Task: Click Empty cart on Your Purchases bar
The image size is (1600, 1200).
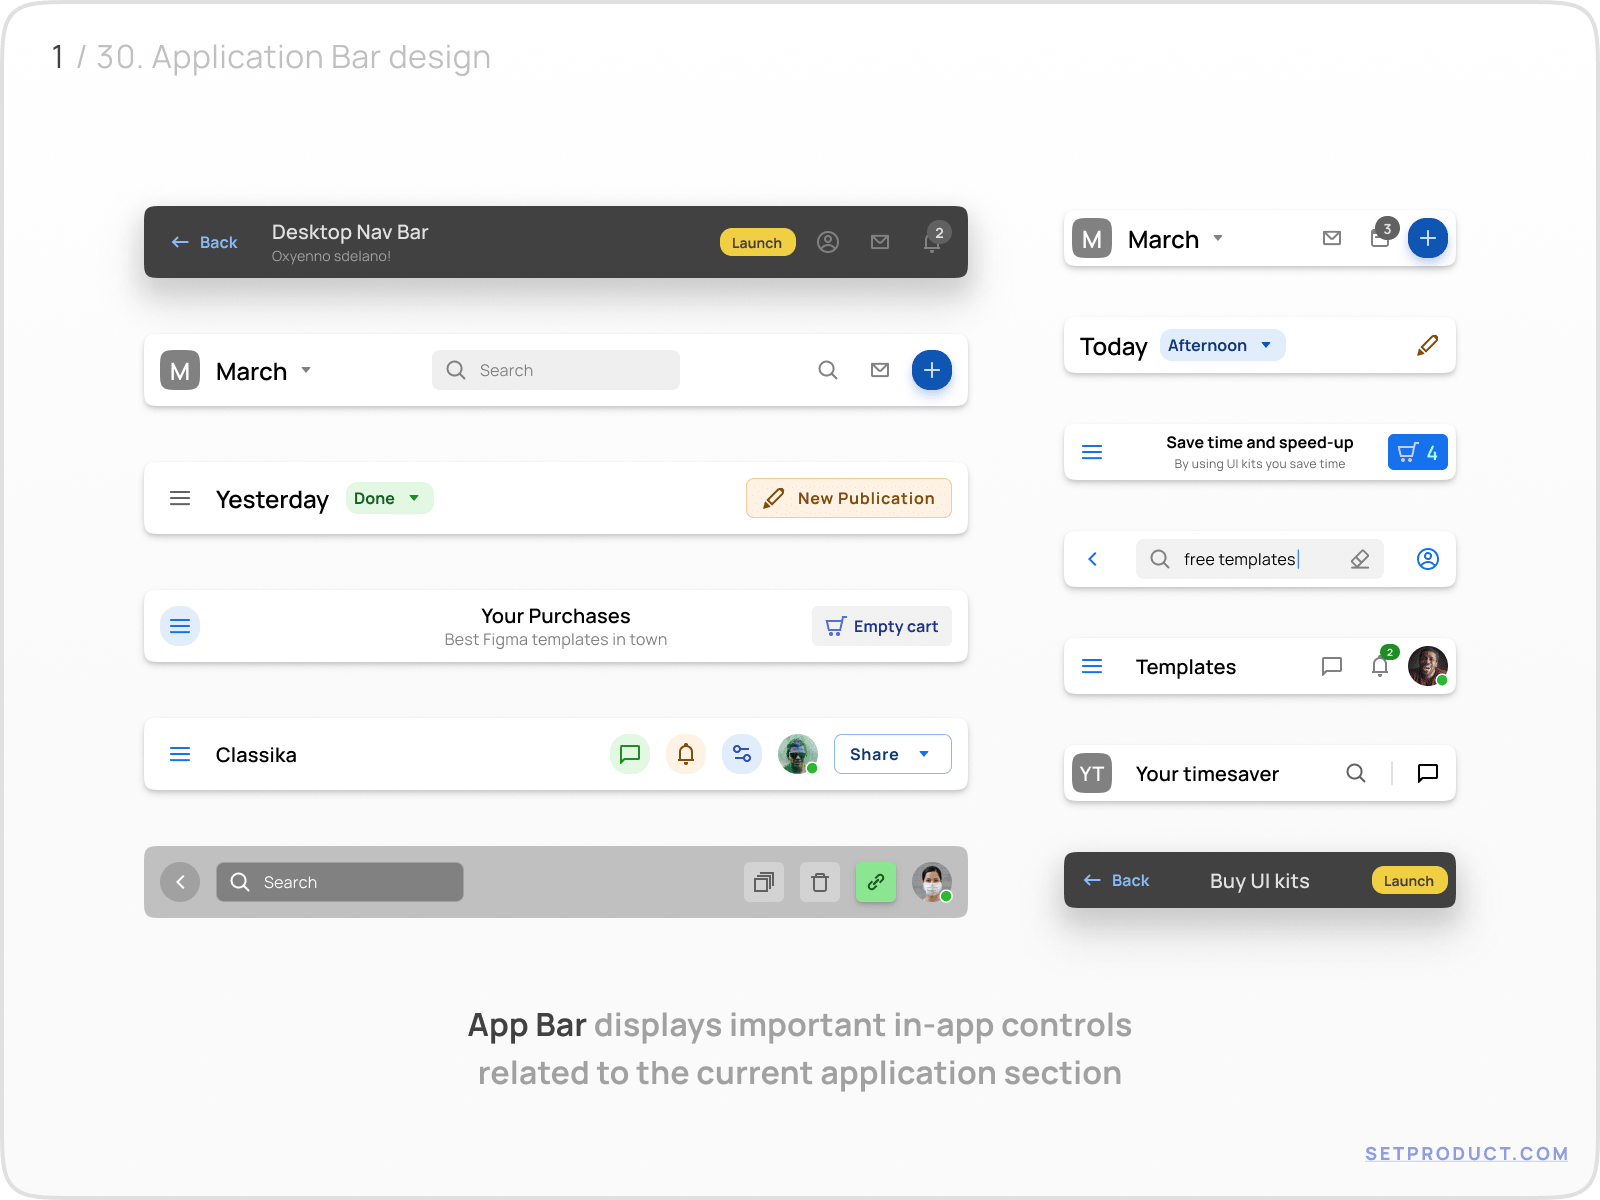Action: [x=881, y=626]
